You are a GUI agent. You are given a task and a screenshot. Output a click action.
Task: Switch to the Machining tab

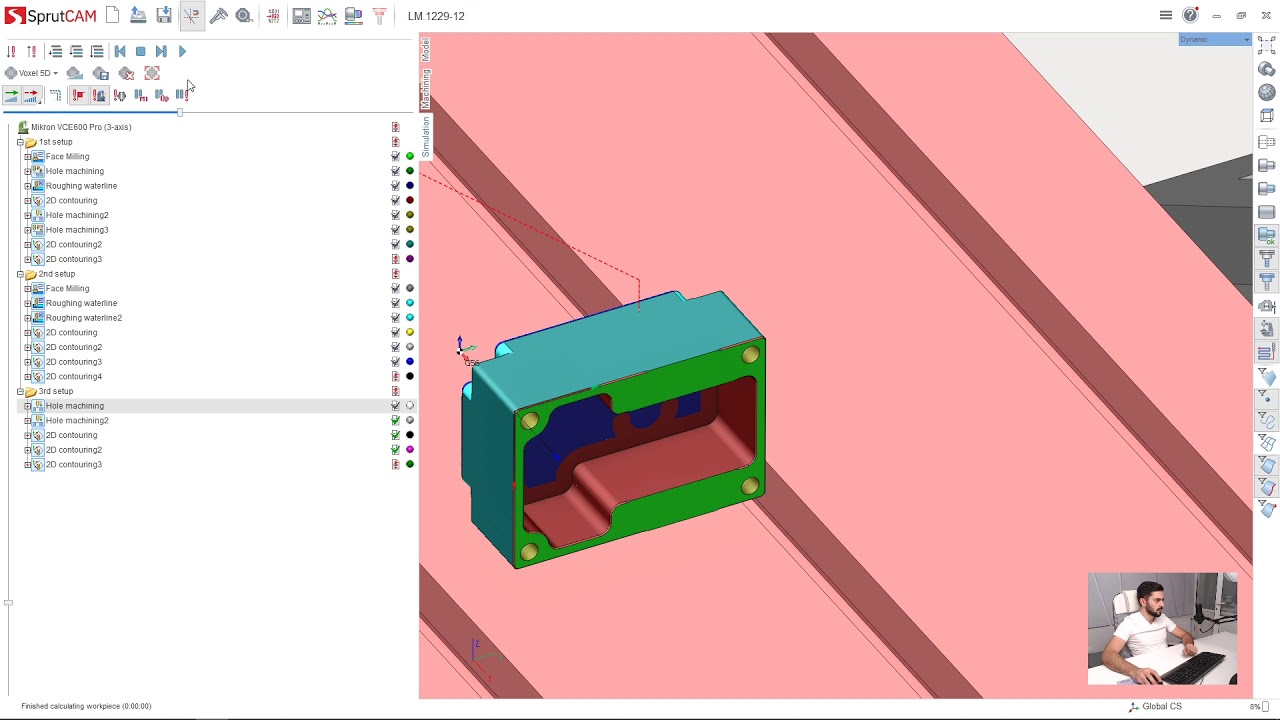(425, 88)
